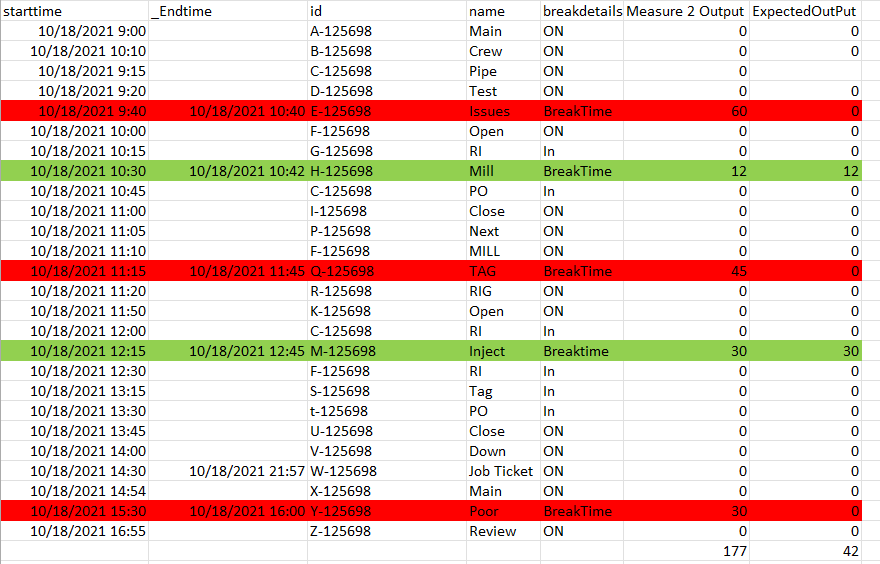Select the name cell Inject
This screenshot has width=880, height=564.
(x=503, y=351)
